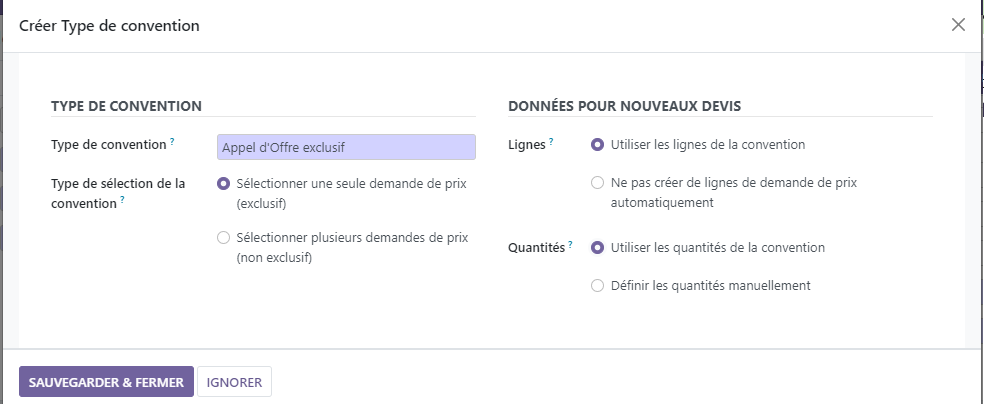Click the Ignorer button
The height and width of the screenshot is (404, 984).
coord(234,382)
